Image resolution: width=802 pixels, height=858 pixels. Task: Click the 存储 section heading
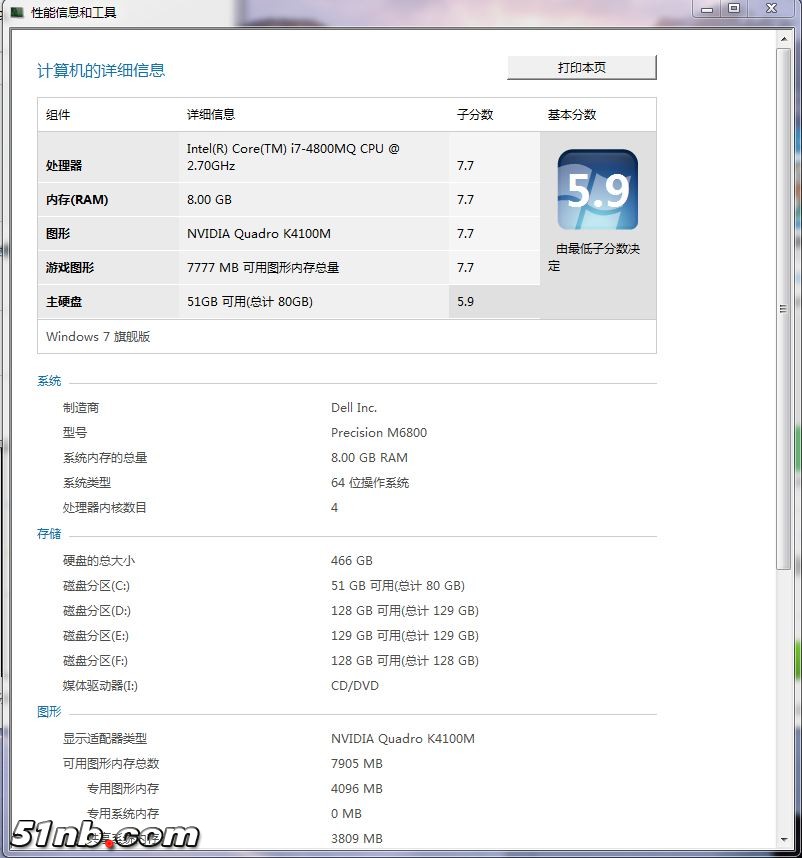[49, 534]
